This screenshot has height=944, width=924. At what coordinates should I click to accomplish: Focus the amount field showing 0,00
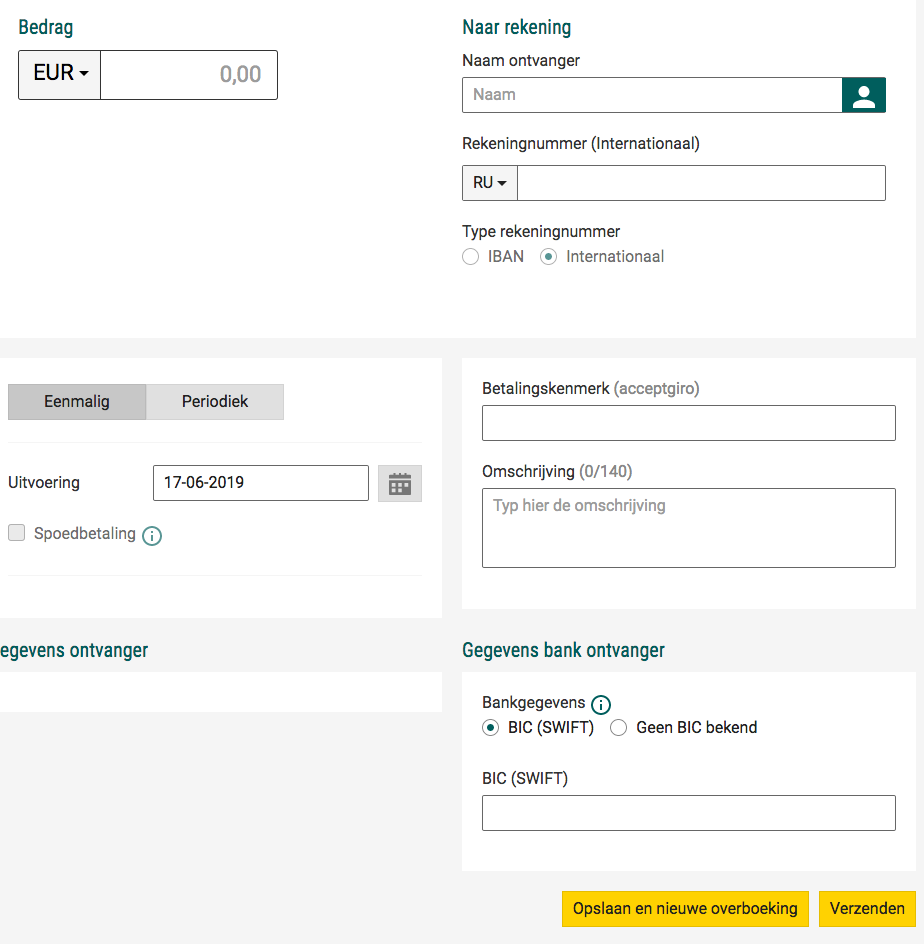tap(189, 75)
